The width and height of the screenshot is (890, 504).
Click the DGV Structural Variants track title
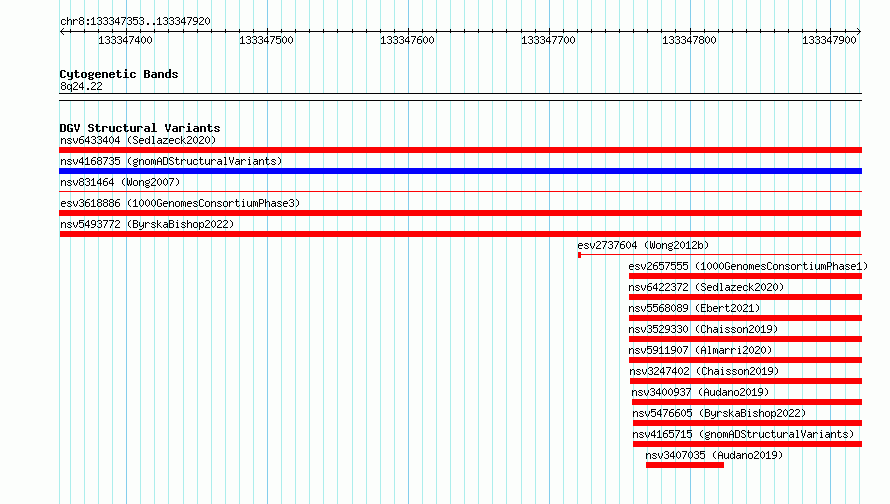pyautogui.click(x=140, y=128)
